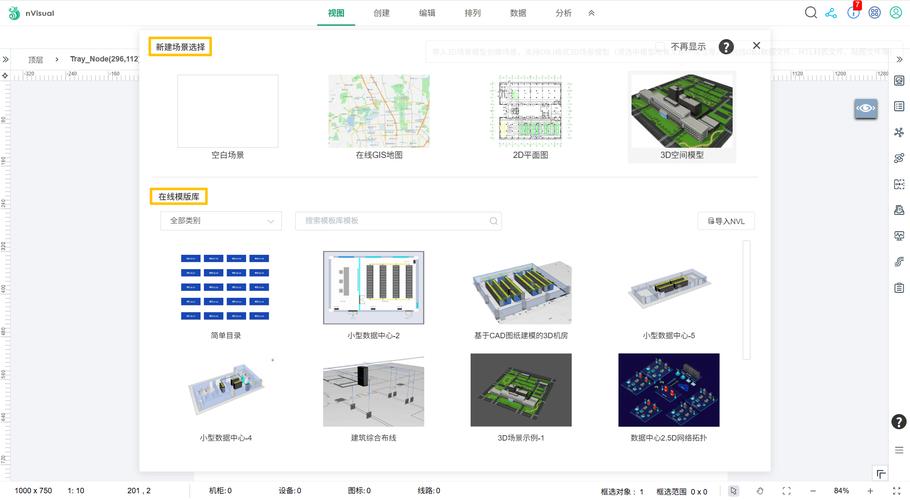
Task: Open the first icon in the right sidebar
Action: [x=899, y=81]
